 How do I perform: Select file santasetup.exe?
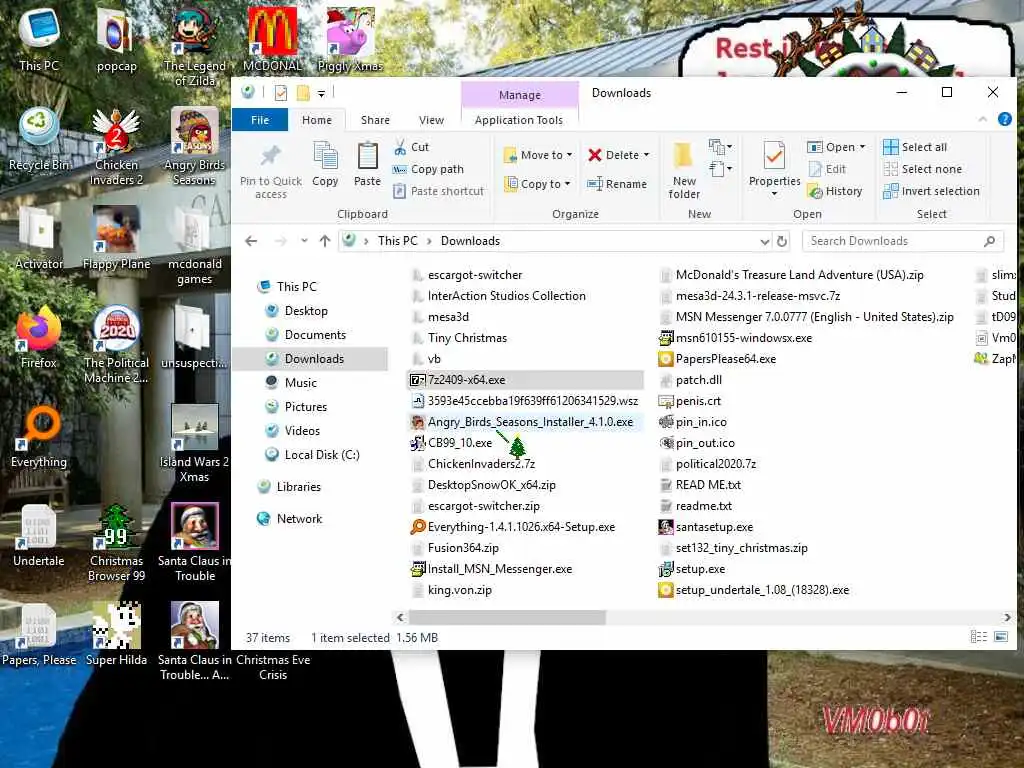coord(705,527)
